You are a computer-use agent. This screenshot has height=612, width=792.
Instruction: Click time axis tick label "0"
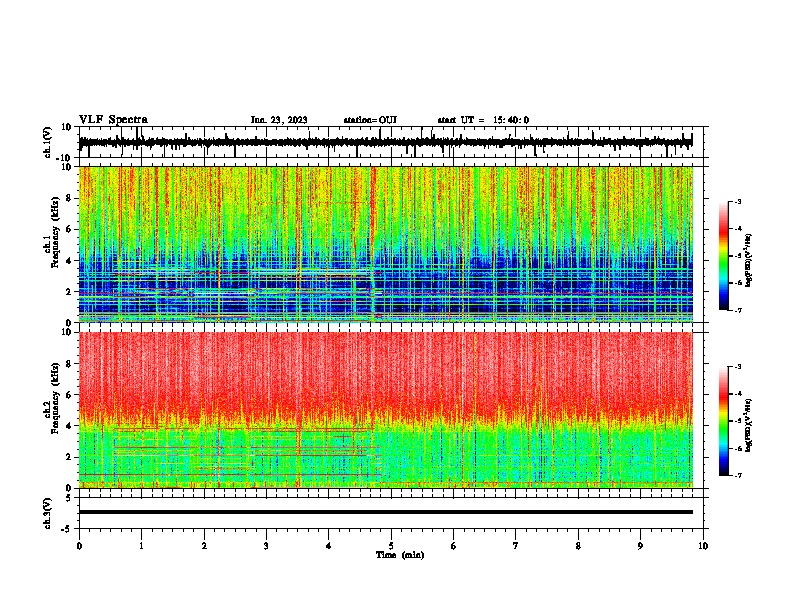[79, 546]
